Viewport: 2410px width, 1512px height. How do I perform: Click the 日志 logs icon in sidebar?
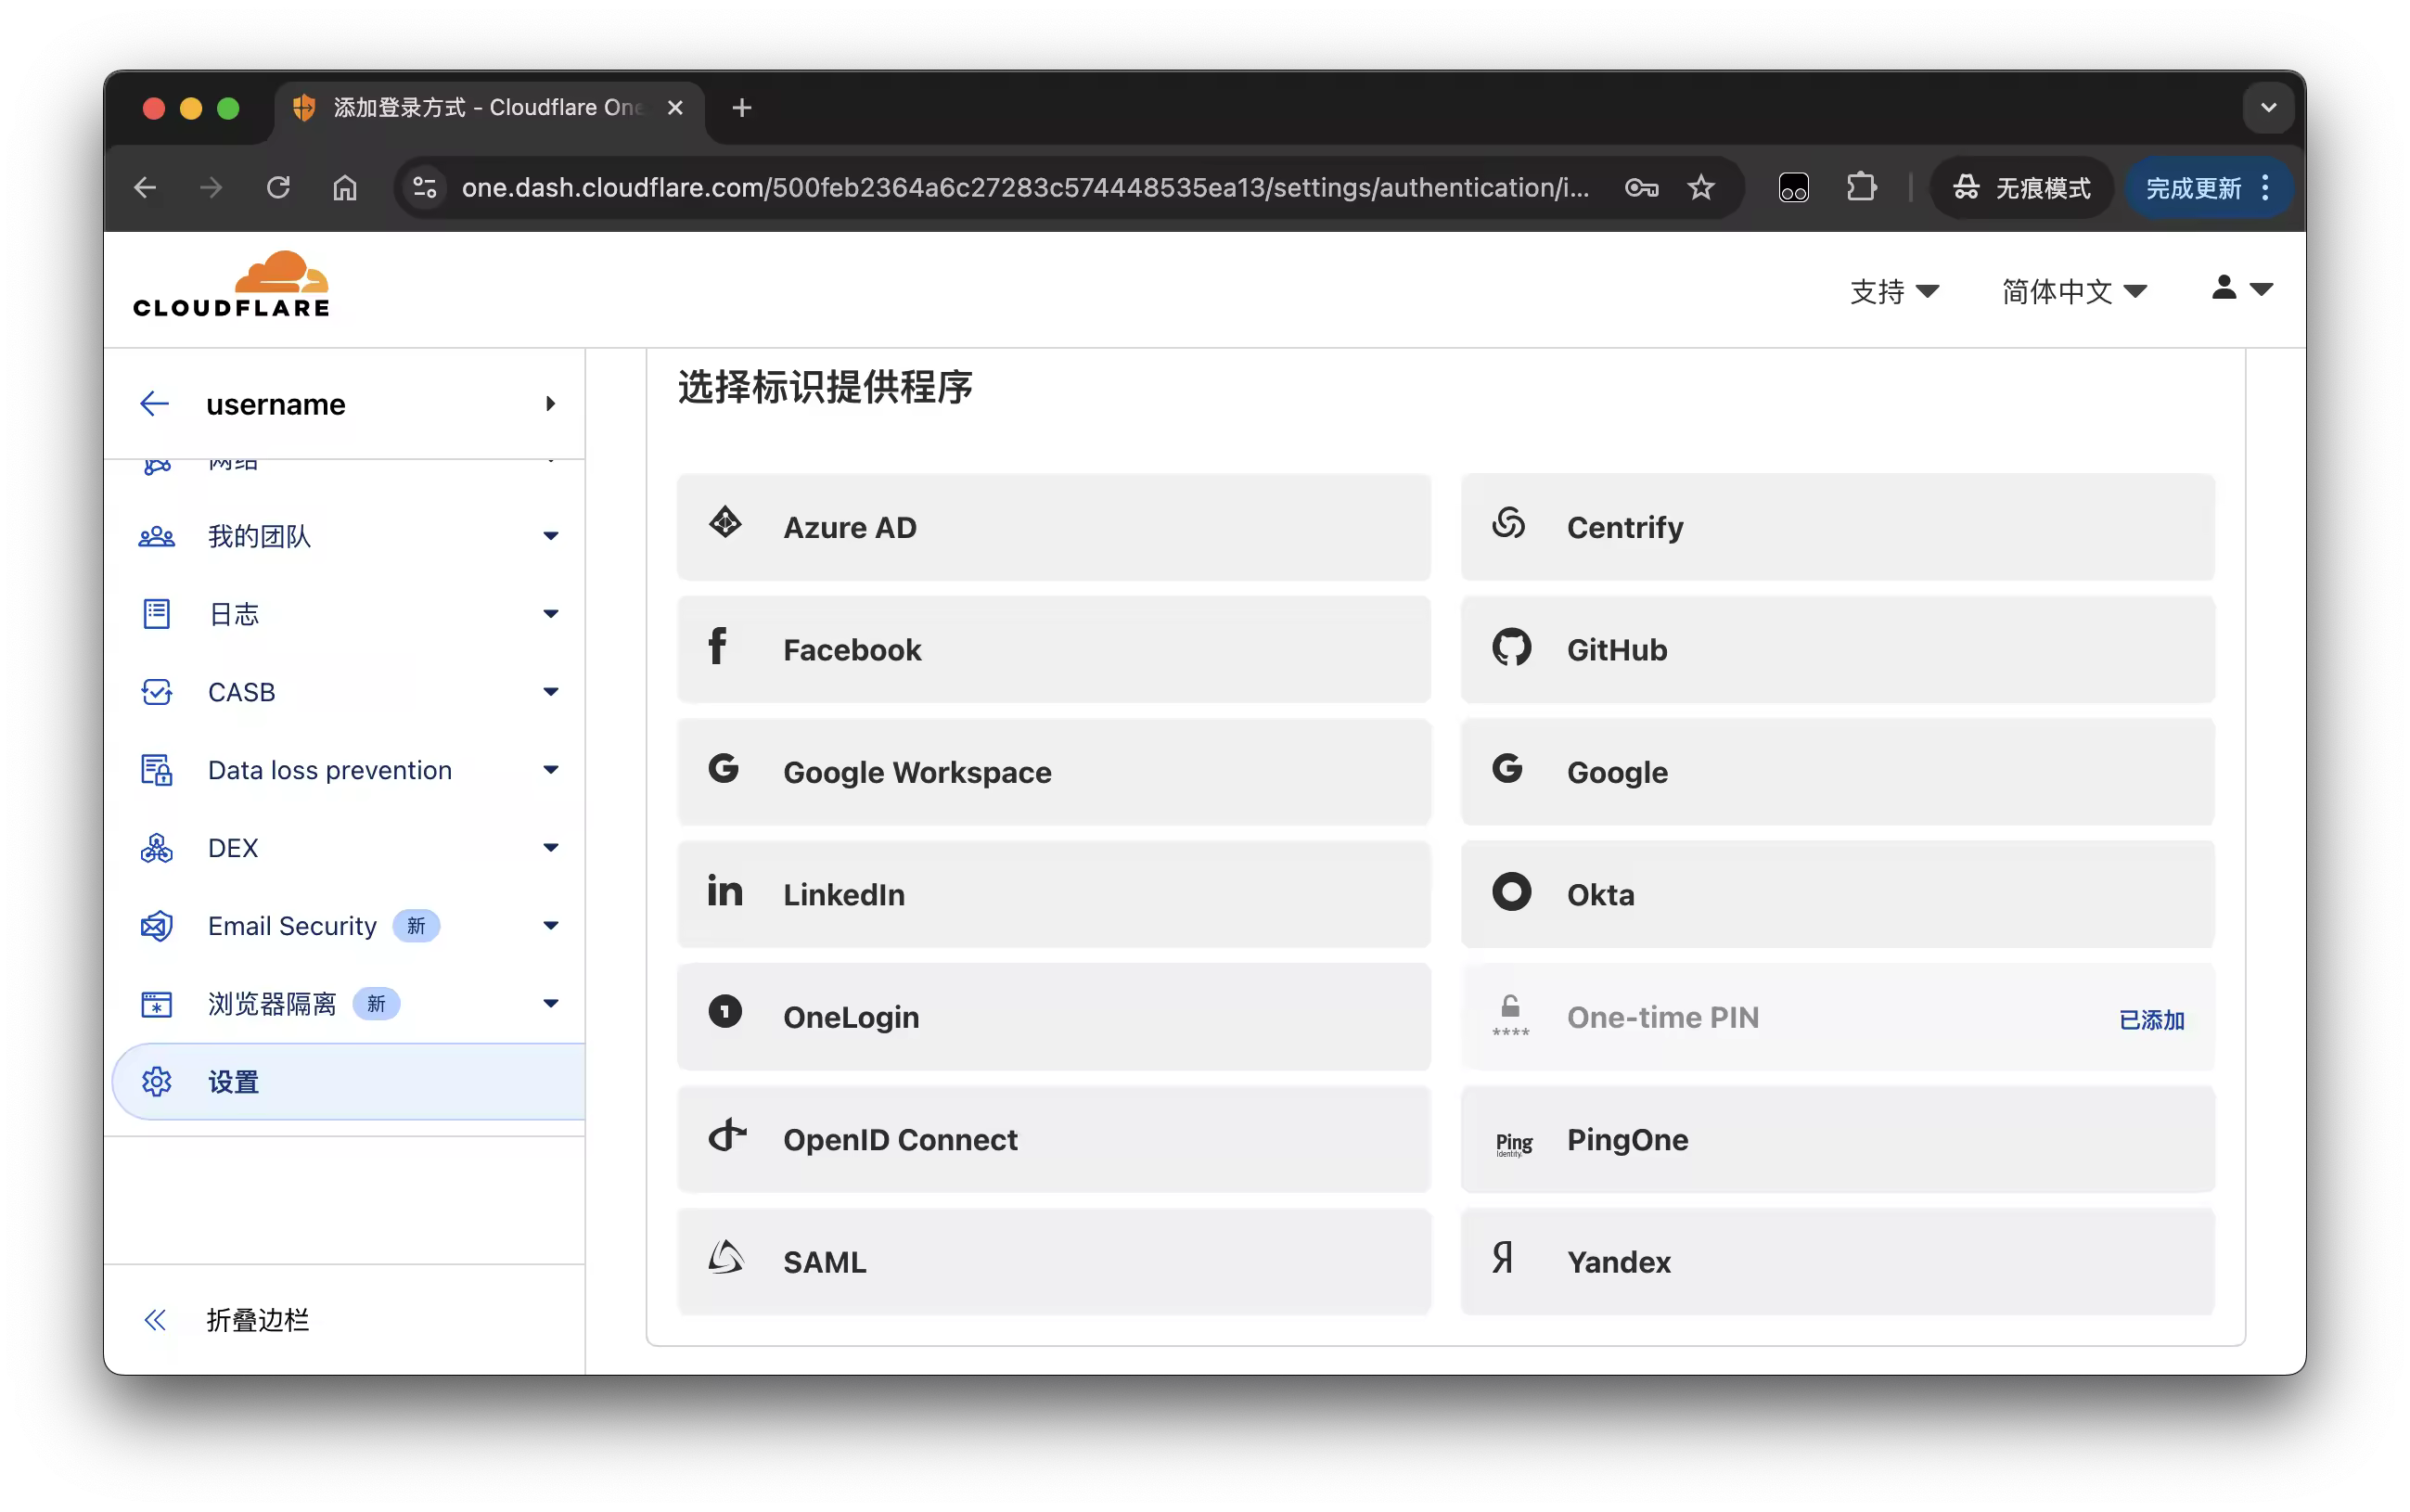pyautogui.click(x=156, y=613)
